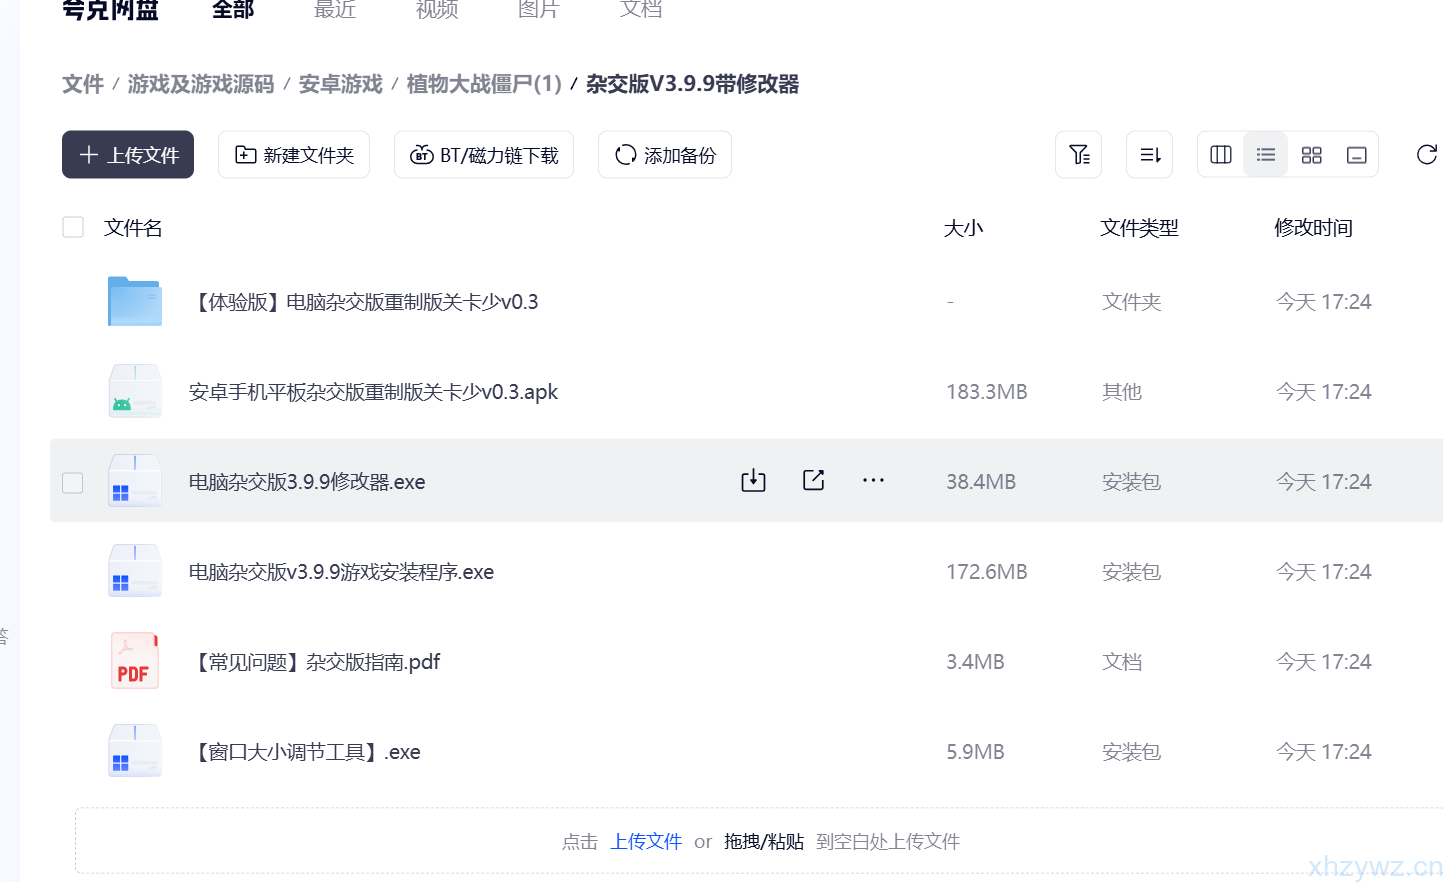
Task: Switch to the 视频 tab
Action: (437, 10)
